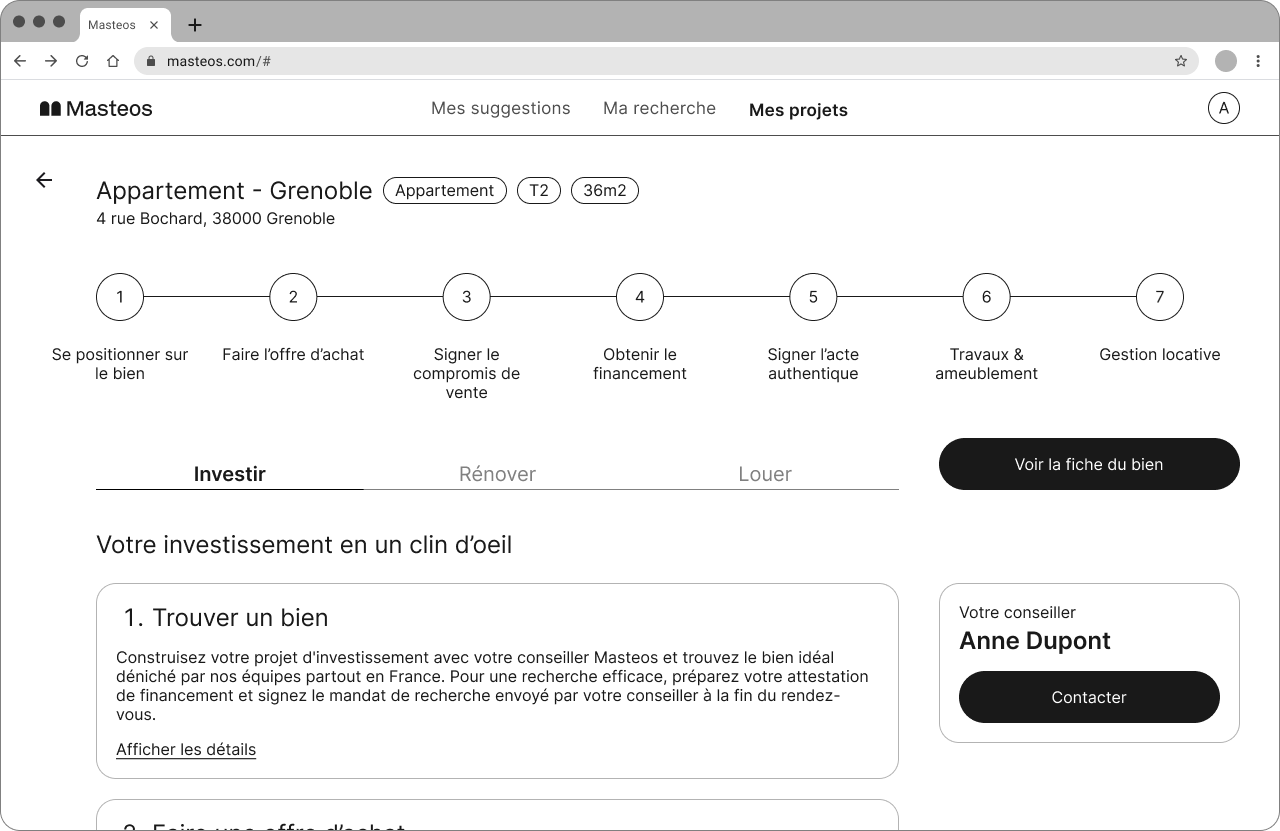Screen dimensions: 1280x831
Task: Click the Obtenir le financement step label
Action: tap(640, 364)
